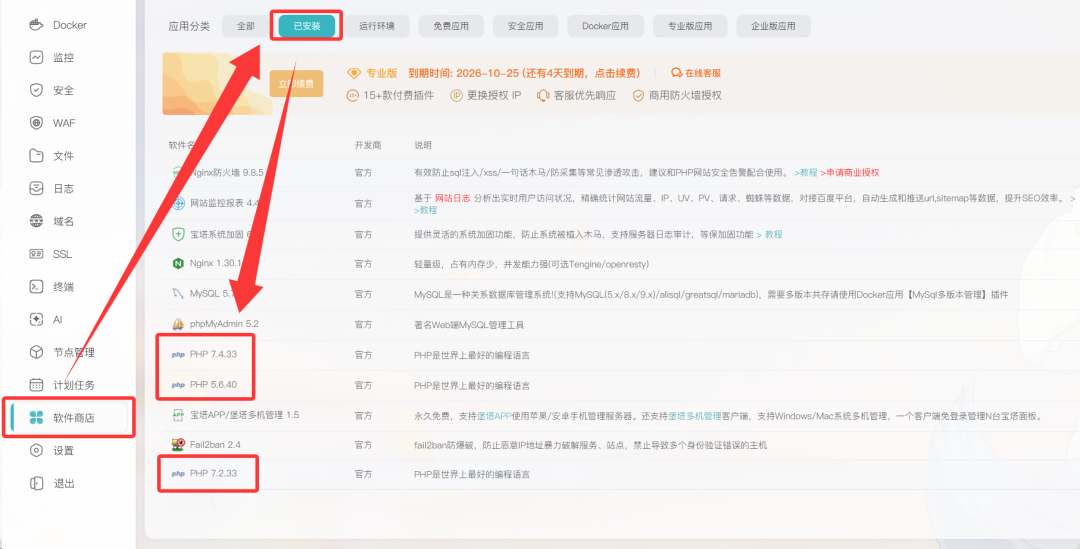Open the 监控 monitoring icon
1080x549 pixels.
click(x=37, y=57)
